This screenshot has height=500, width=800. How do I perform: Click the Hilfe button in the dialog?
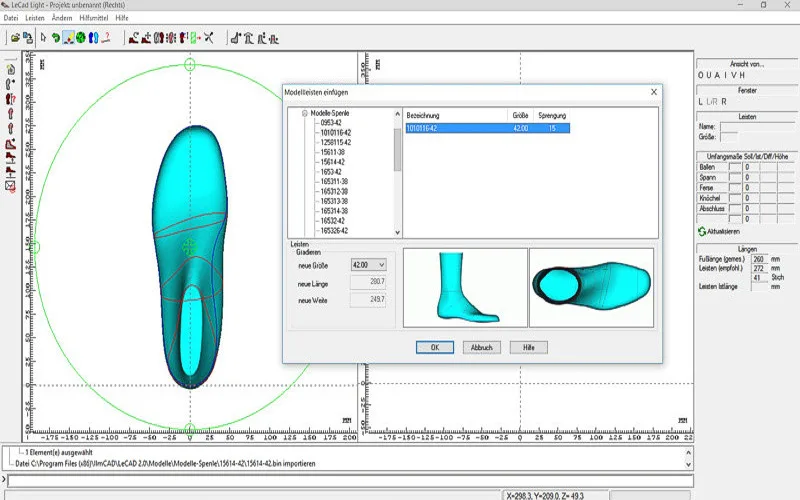point(529,347)
